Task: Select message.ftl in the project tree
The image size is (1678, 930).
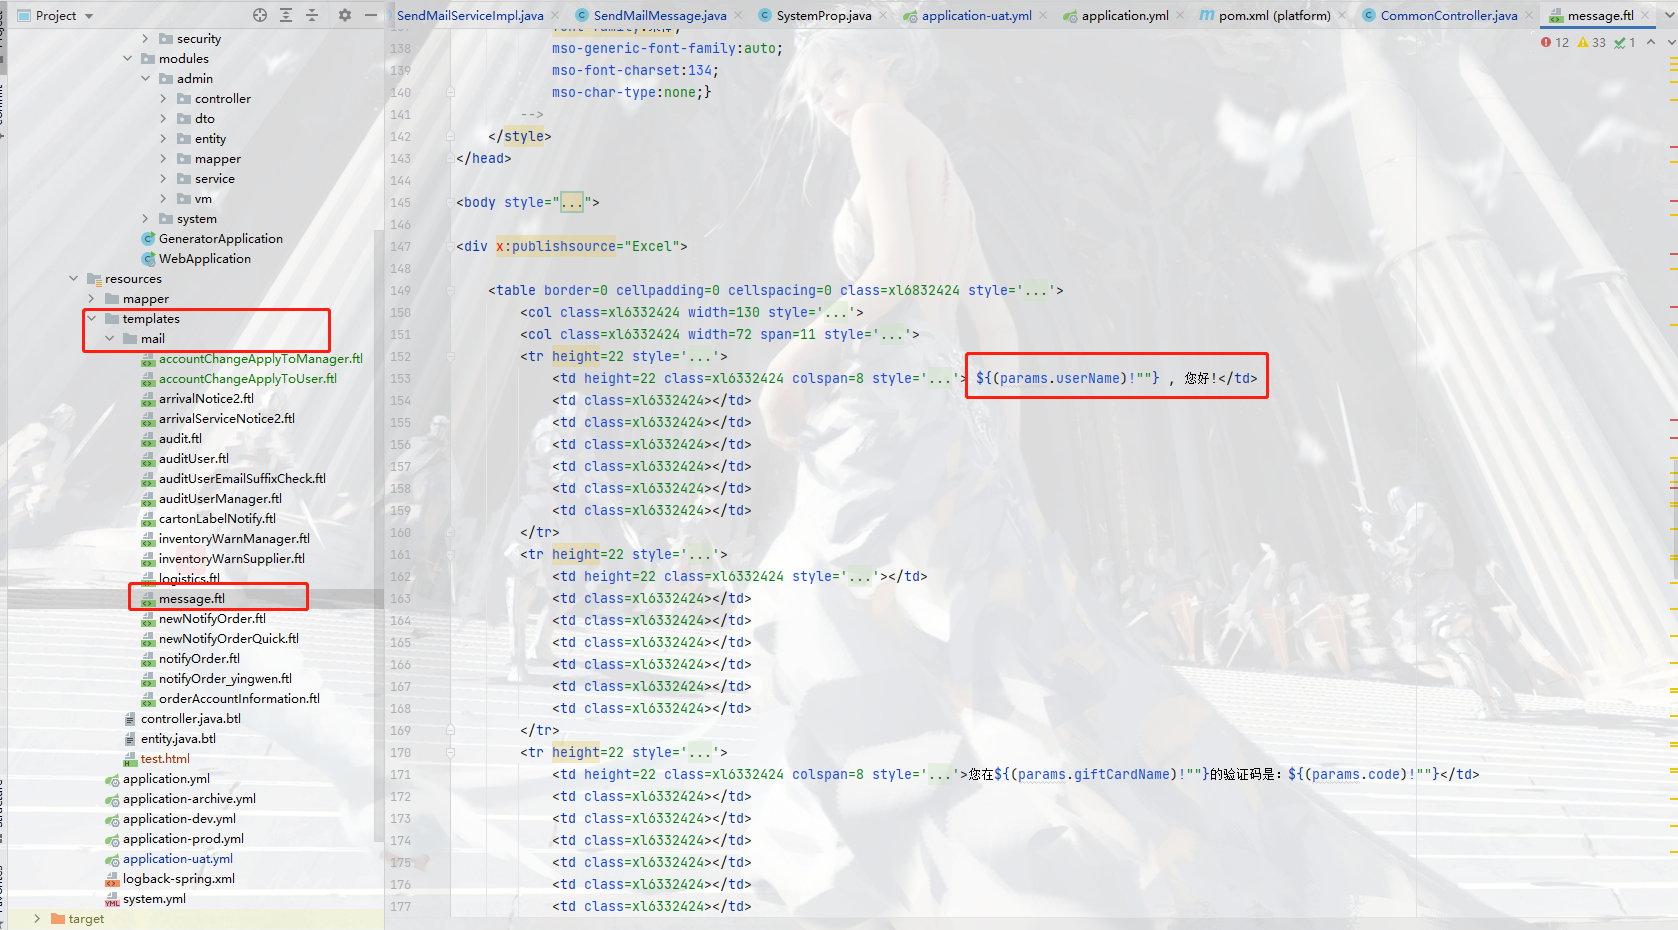Action: tap(190, 598)
